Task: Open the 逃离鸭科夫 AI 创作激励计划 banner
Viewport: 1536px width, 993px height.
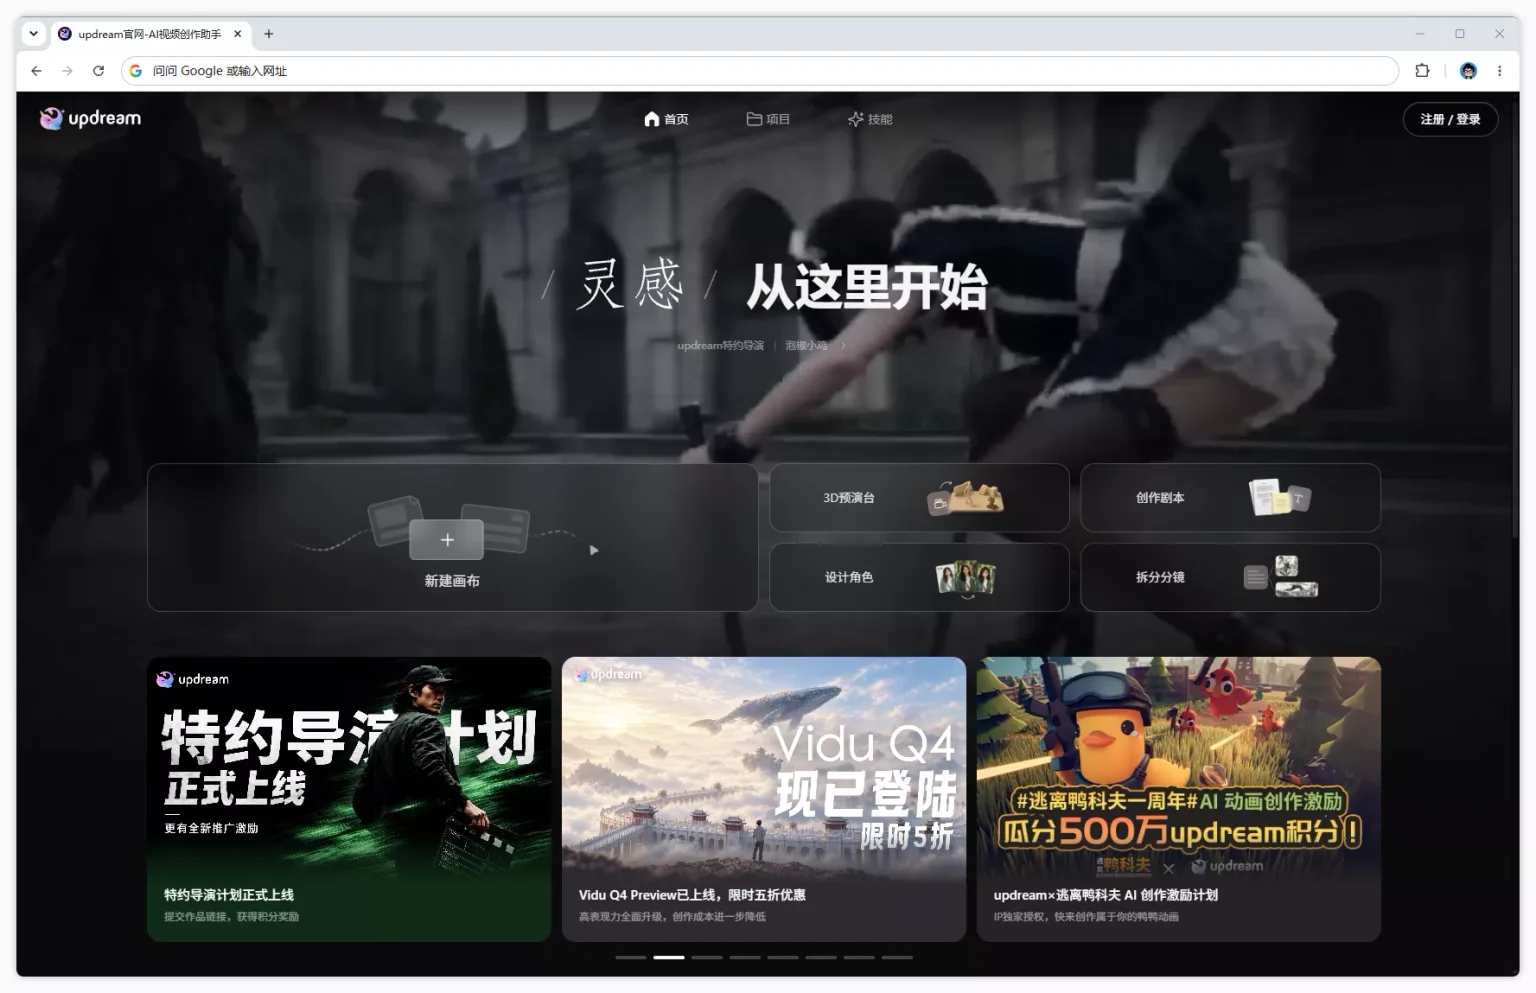Action: point(1179,799)
